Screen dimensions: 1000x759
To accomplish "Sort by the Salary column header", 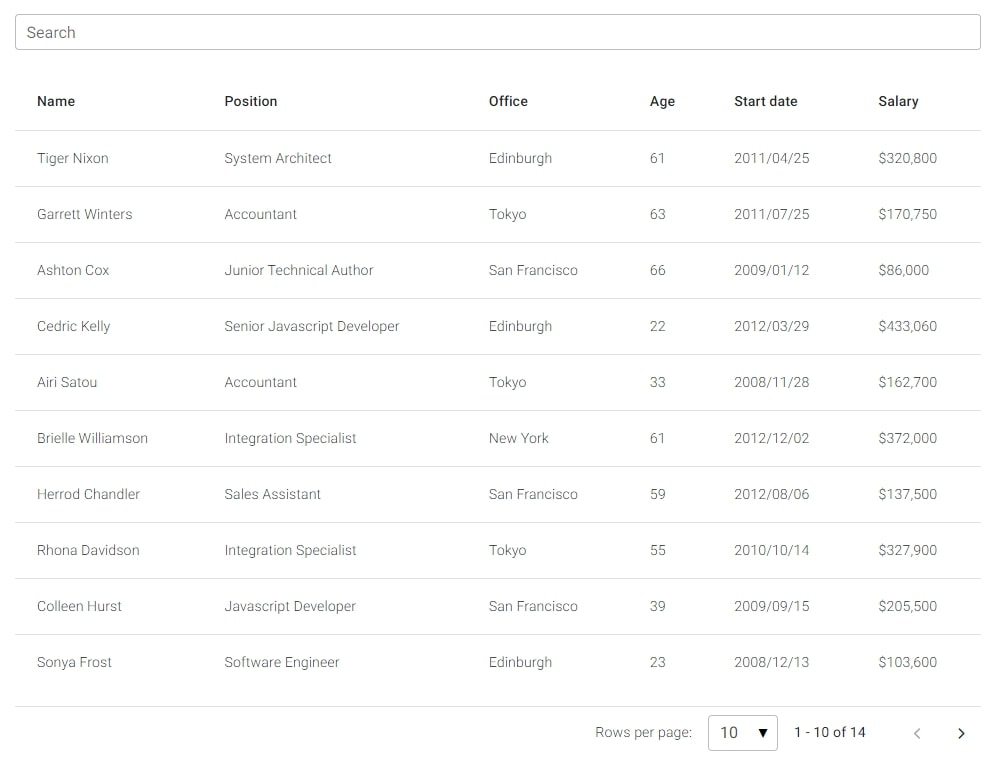I will (x=898, y=101).
